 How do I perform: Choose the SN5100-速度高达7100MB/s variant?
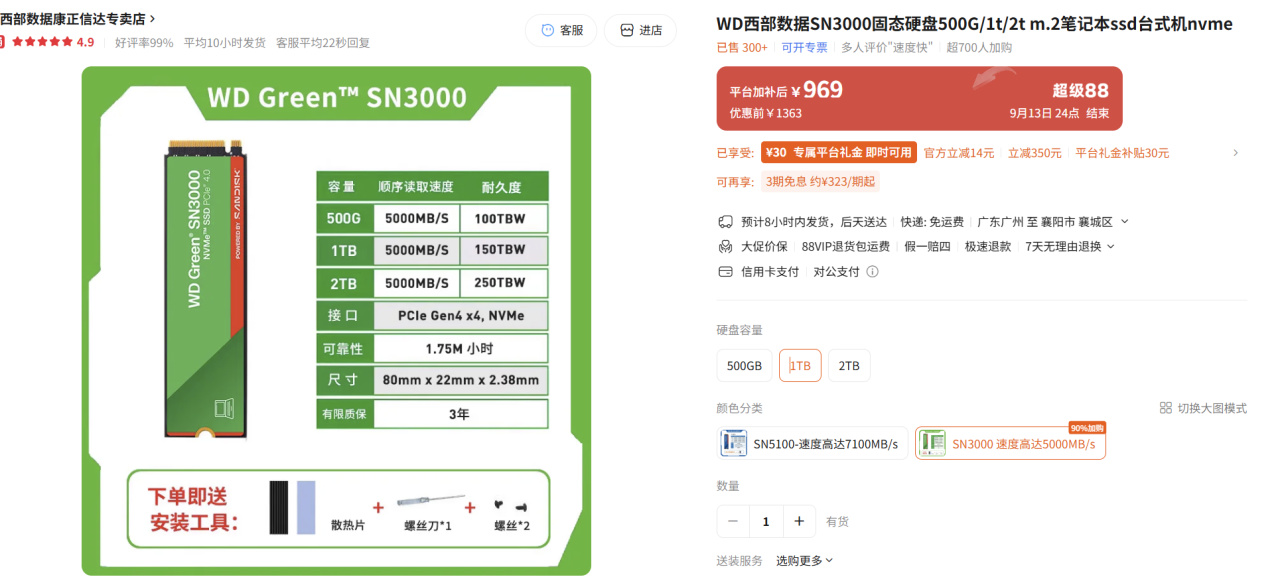(812, 443)
